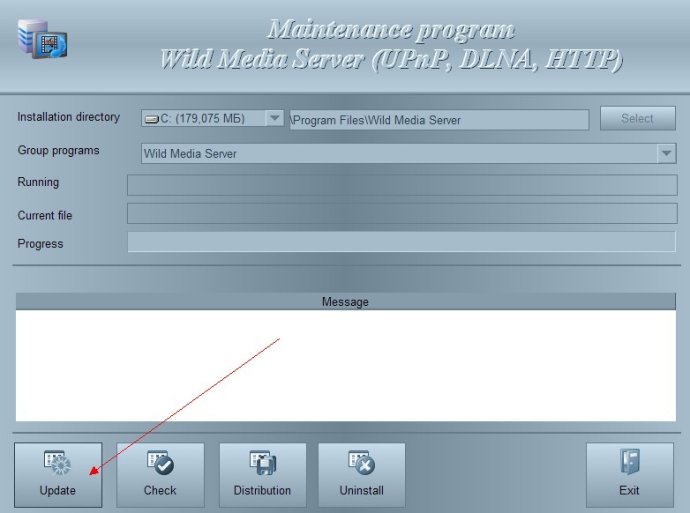Click the installation path input field

click(439, 120)
